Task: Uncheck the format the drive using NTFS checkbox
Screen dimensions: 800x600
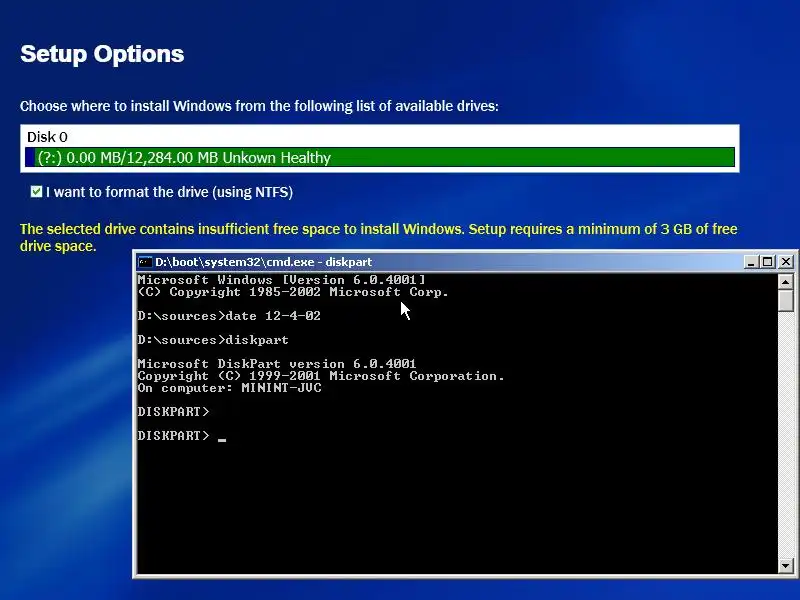Action: point(36,192)
